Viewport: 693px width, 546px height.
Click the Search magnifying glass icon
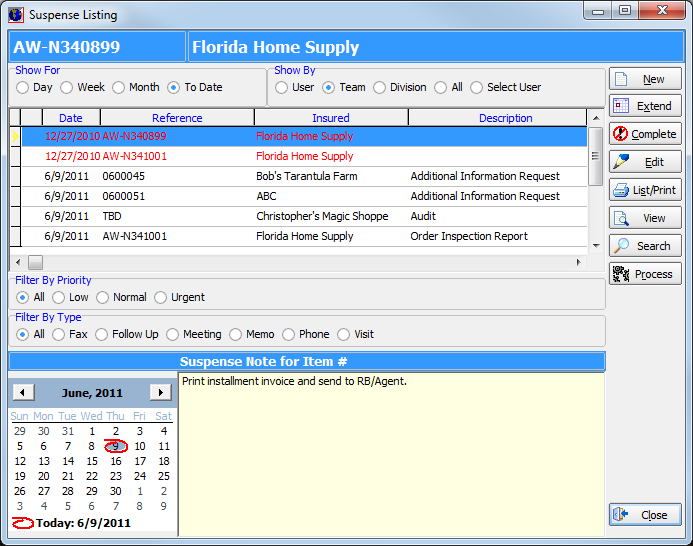coord(621,246)
